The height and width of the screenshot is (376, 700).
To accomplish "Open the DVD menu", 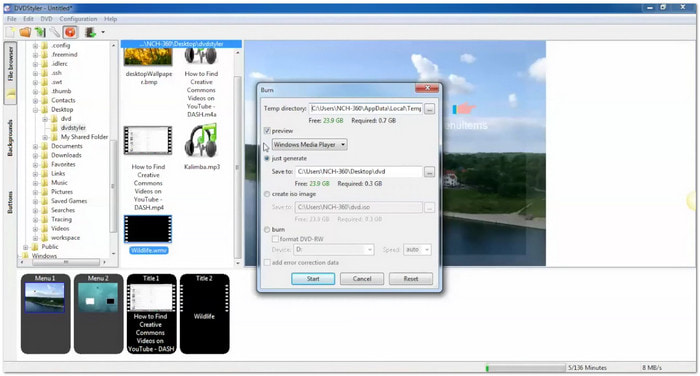I will (x=46, y=19).
